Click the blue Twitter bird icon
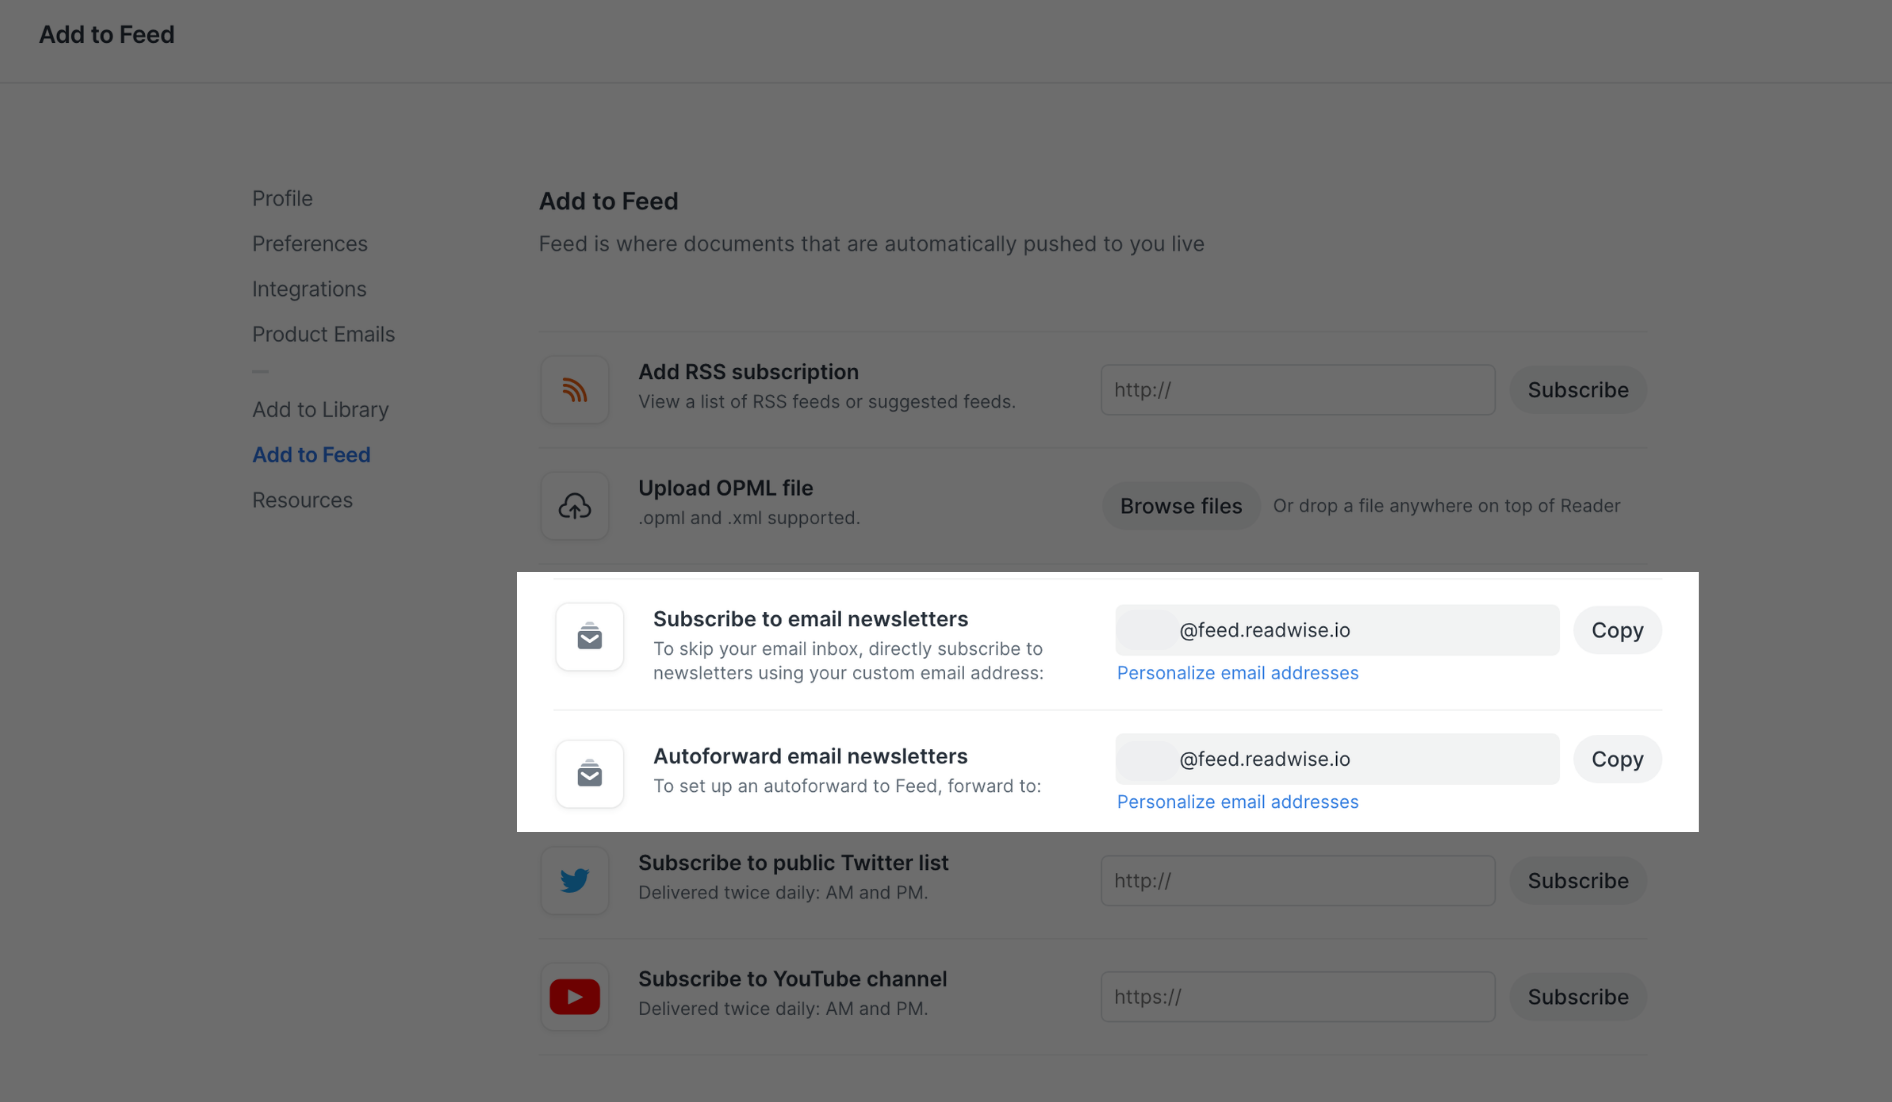Image resolution: width=1892 pixels, height=1102 pixels. 574,881
